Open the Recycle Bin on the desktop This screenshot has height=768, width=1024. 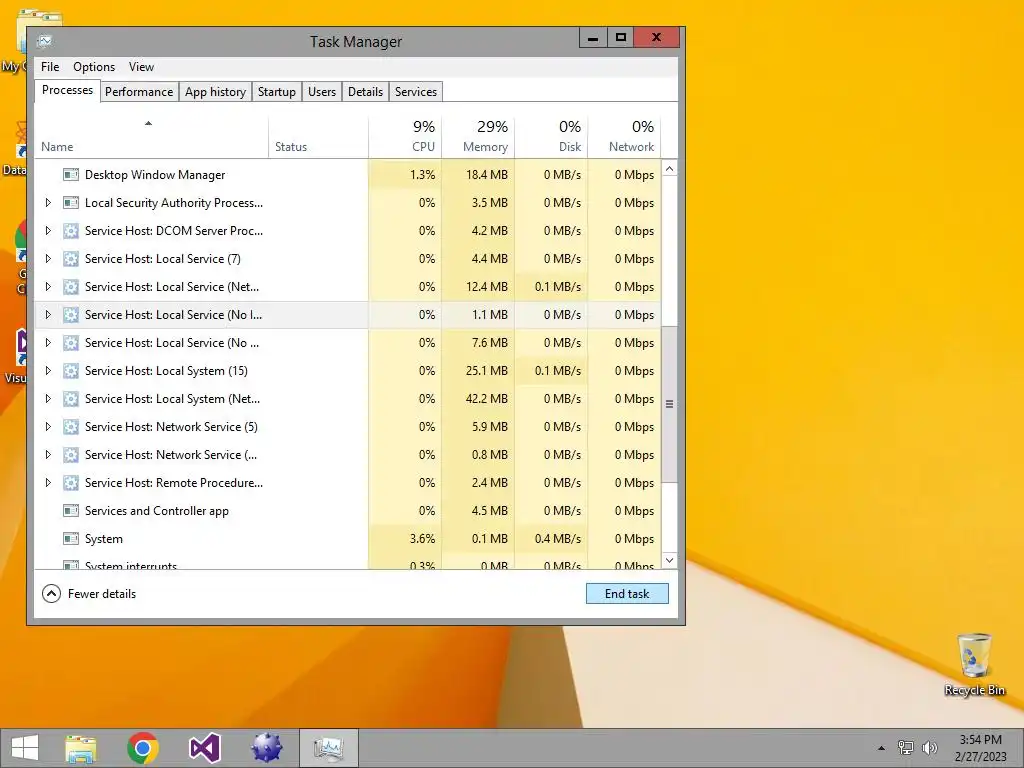[974, 664]
